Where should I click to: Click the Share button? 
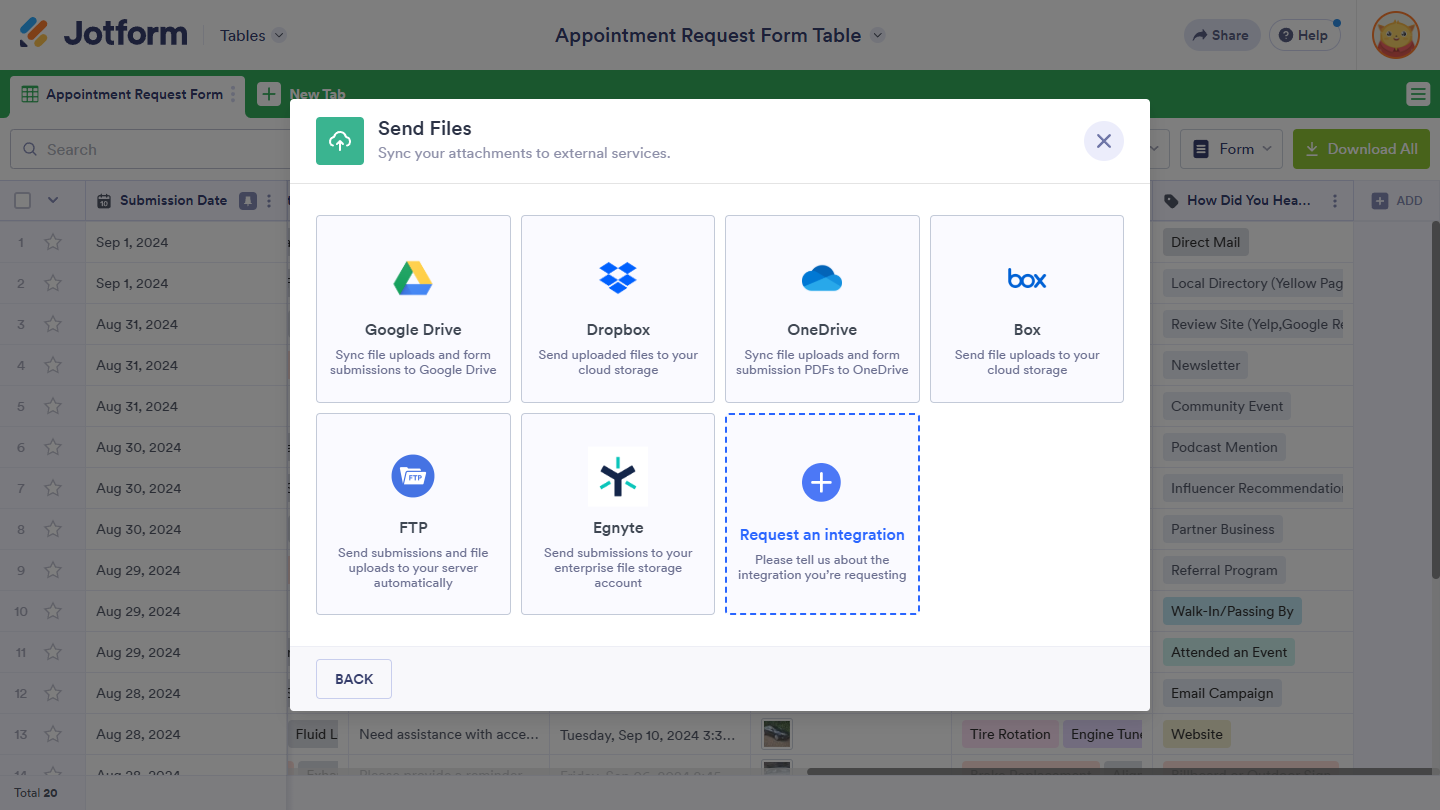point(1221,35)
